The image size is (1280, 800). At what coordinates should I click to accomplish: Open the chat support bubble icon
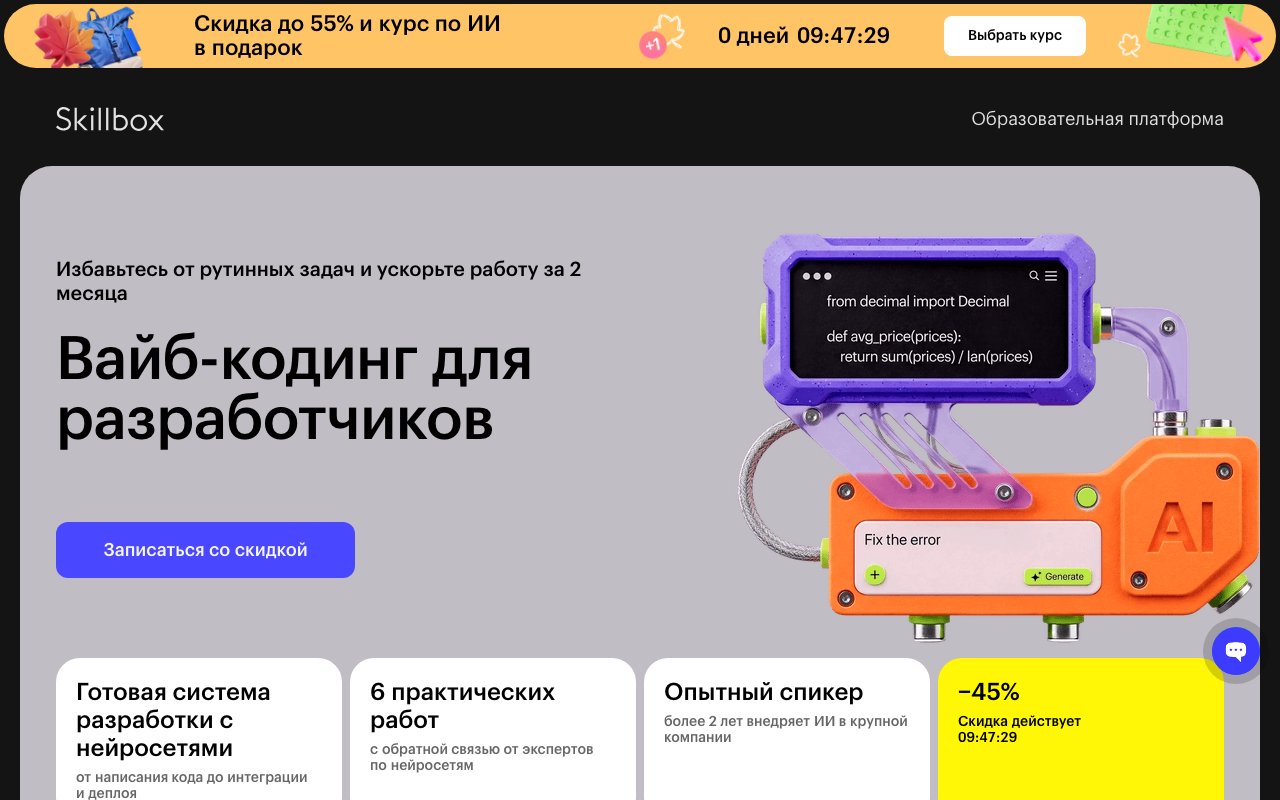[x=1236, y=651]
